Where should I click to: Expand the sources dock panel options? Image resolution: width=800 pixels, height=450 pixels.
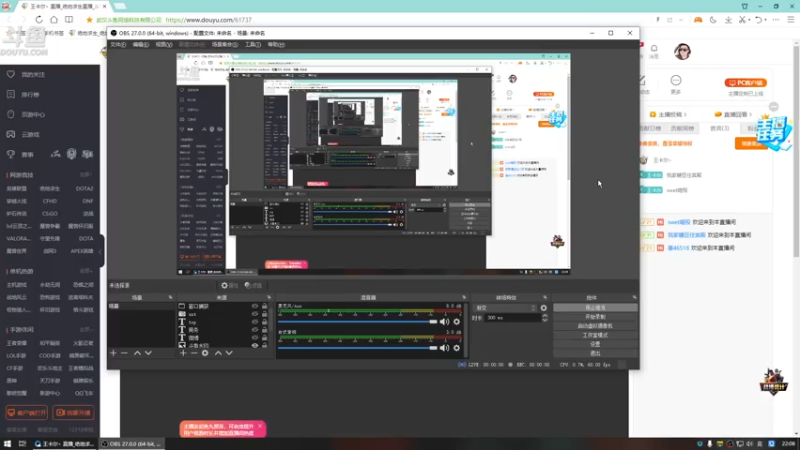(x=269, y=297)
